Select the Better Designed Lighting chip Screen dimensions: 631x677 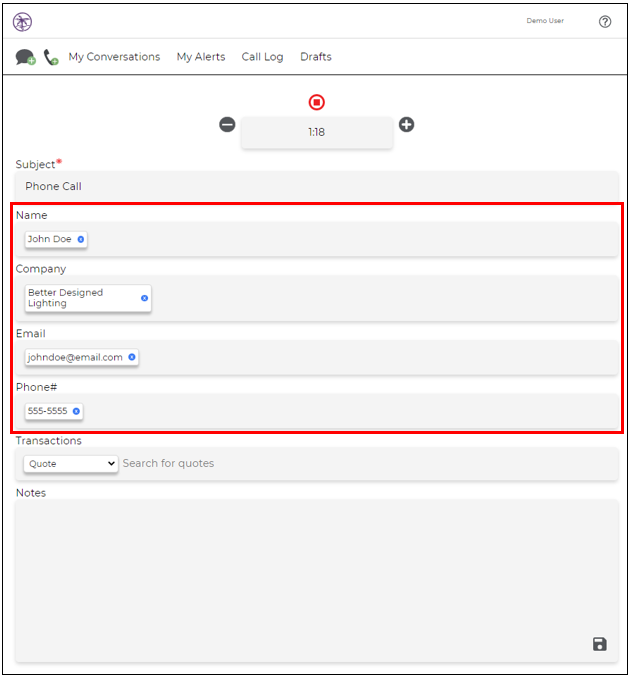(88, 298)
